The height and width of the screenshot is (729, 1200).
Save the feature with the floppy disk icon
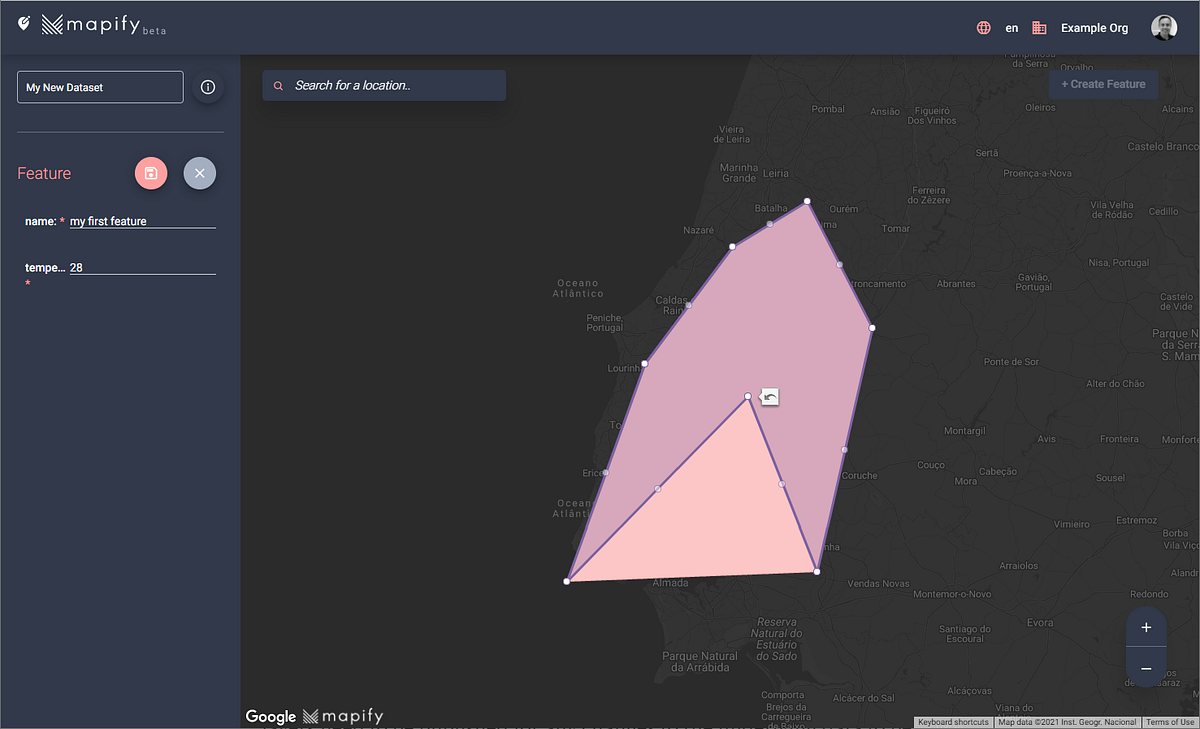(151, 173)
